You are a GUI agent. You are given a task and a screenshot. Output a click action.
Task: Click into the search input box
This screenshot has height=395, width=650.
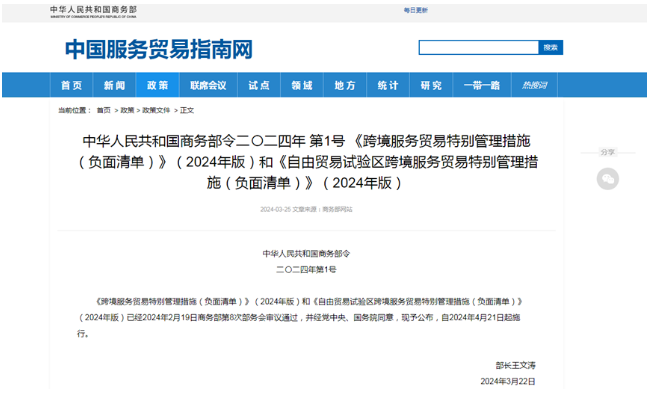coord(478,48)
